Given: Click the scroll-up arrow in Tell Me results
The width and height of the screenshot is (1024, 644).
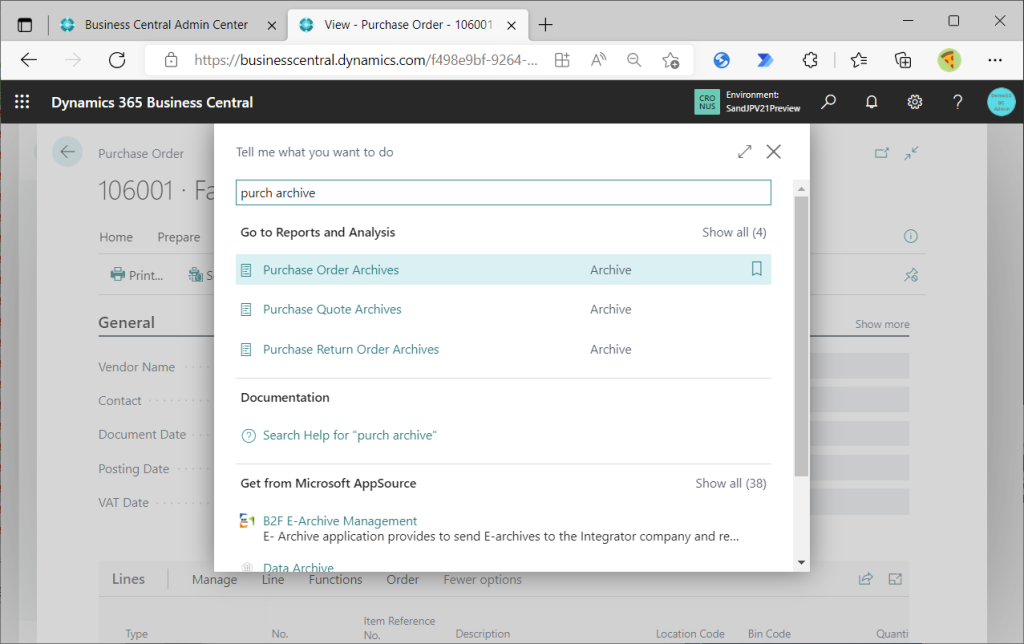Looking at the screenshot, I should 801,189.
